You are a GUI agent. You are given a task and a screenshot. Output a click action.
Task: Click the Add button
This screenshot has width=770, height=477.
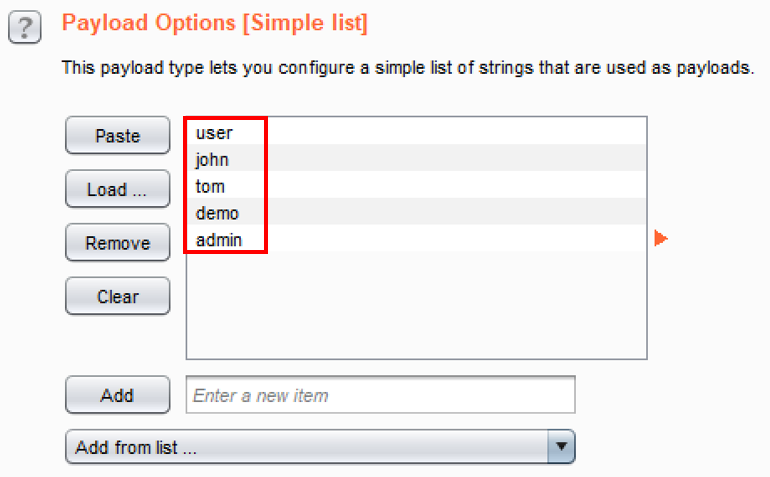tap(117, 395)
